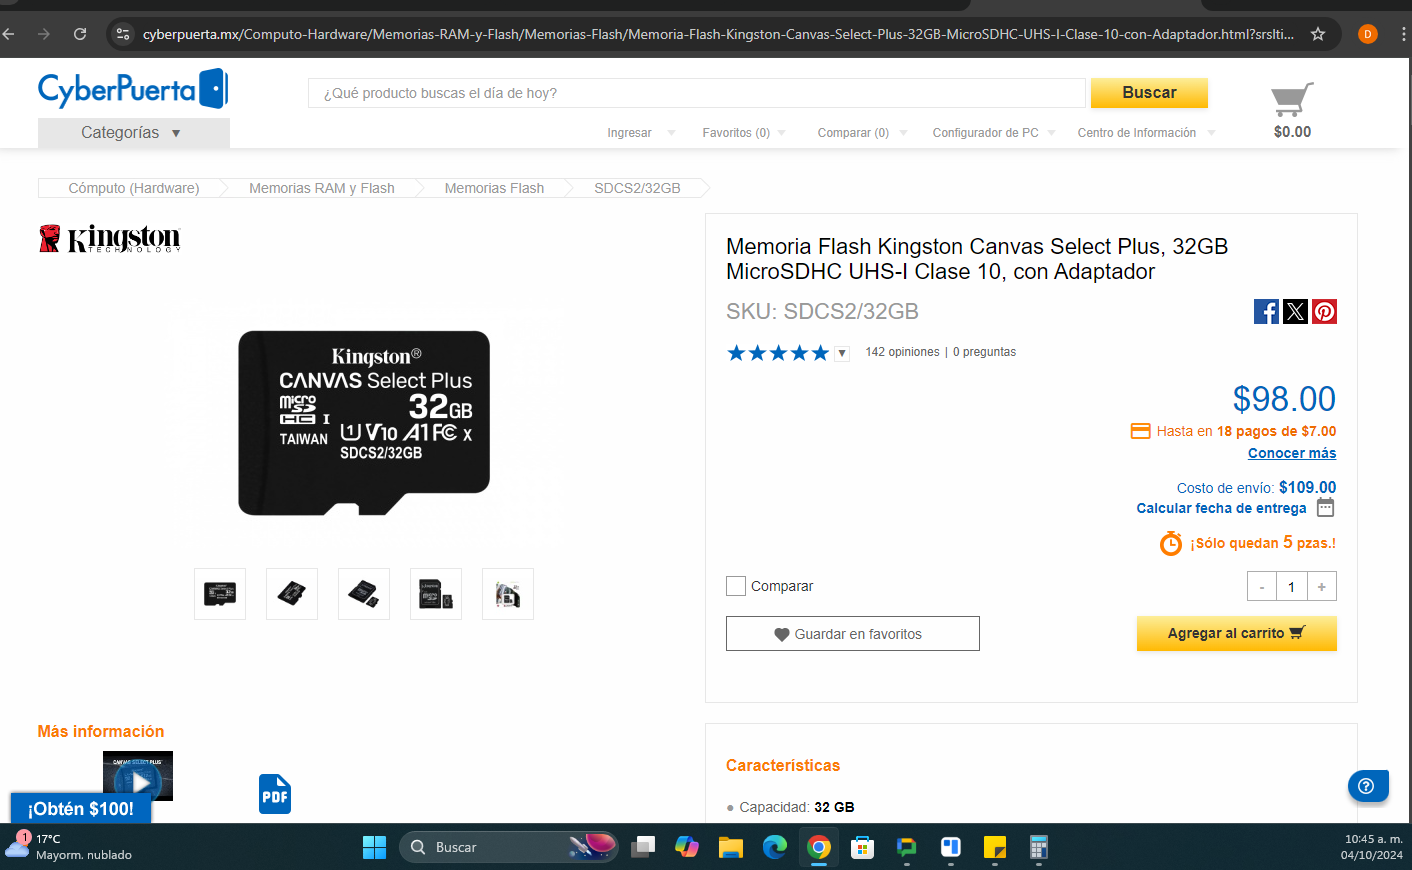
Task: Open the 142 opiniones link
Action: coord(902,352)
